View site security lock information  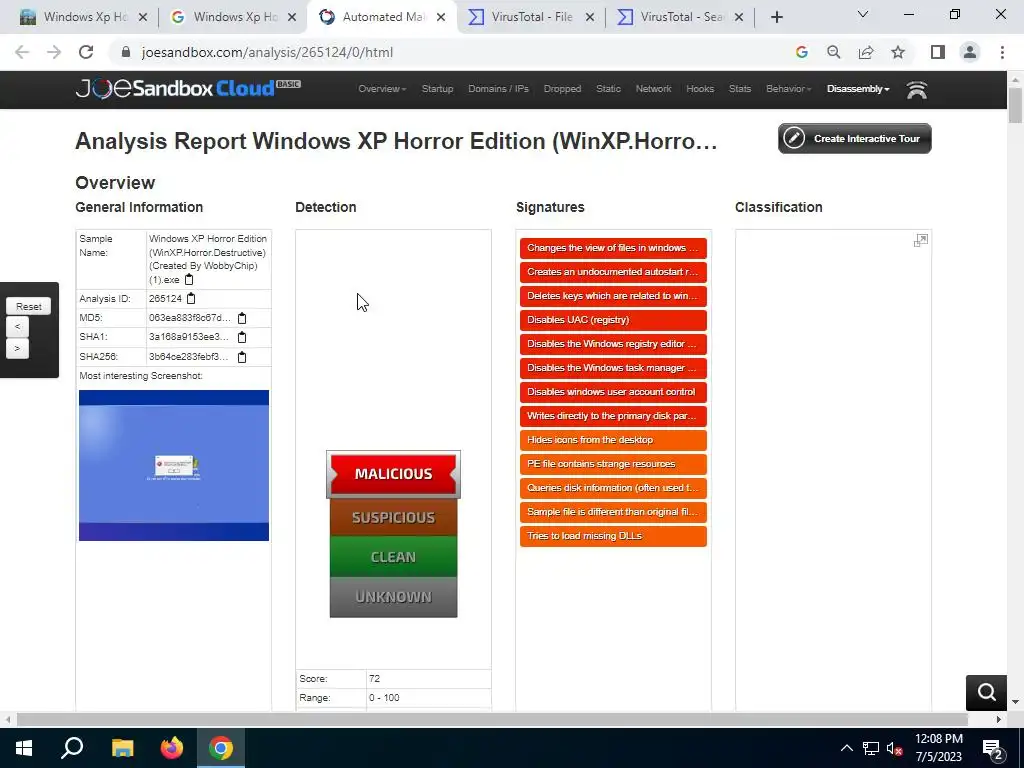tap(126, 52)
